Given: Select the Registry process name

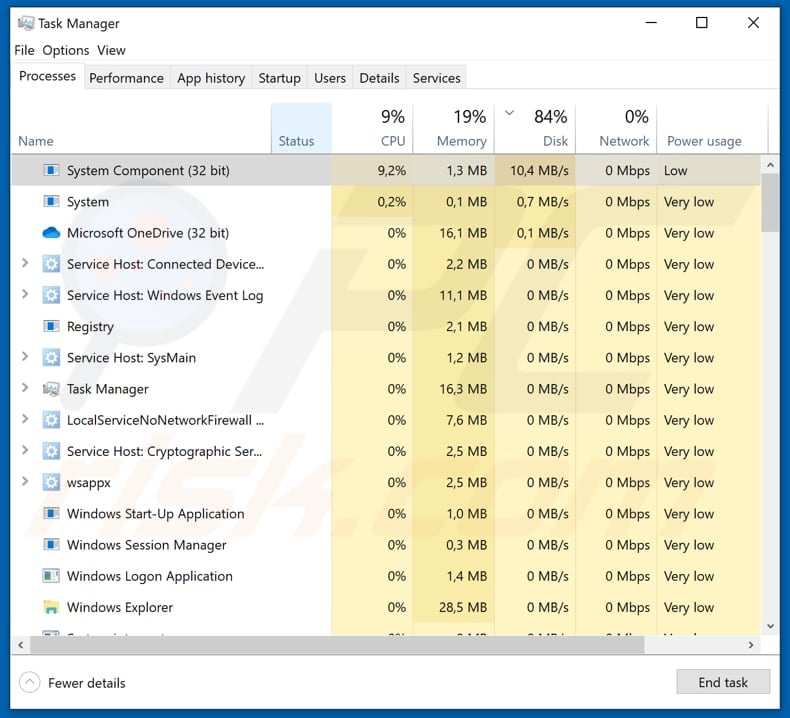Looking at the screenshot, I should (x=90, y=327).
